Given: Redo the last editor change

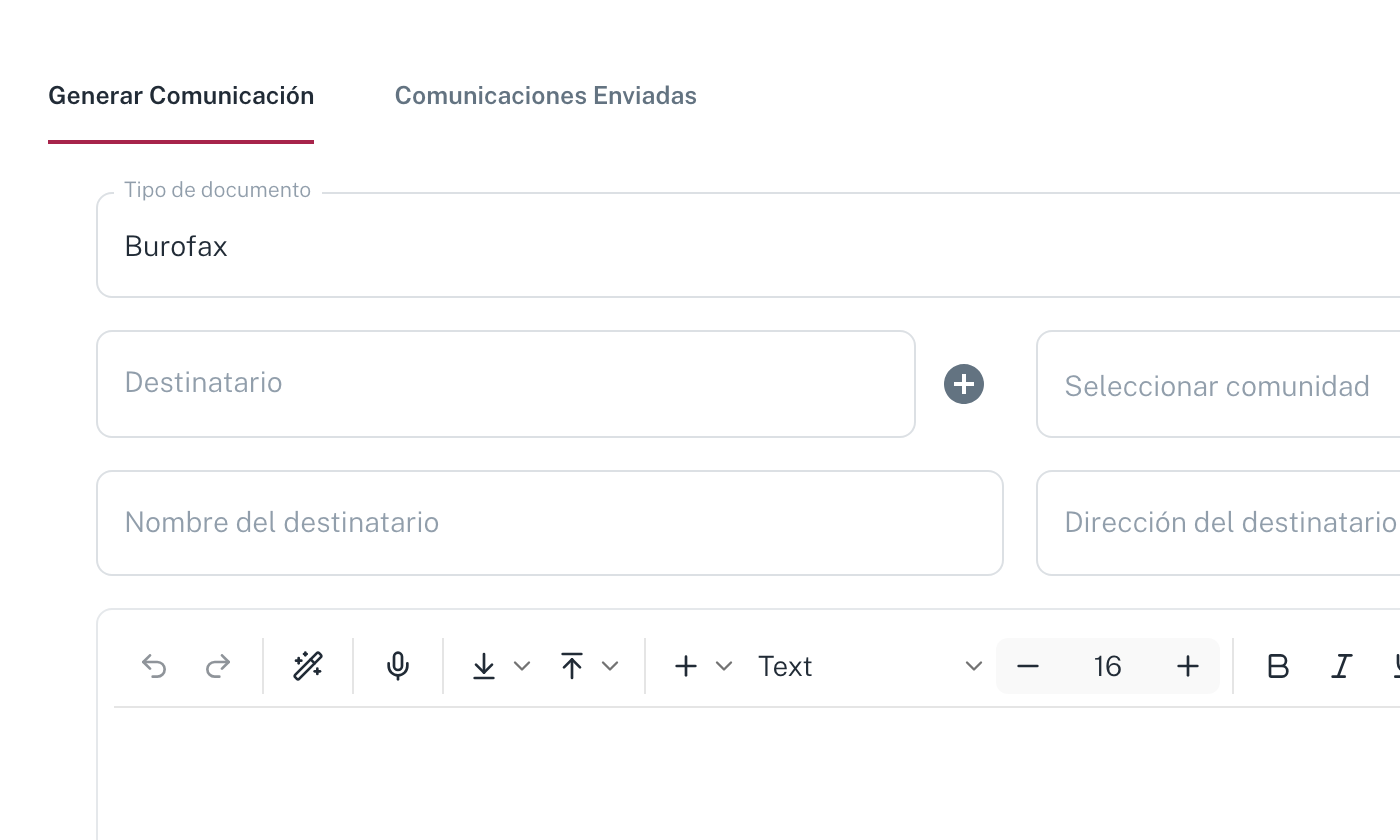Looking at the screenshot, I should [x=218, y=666].
